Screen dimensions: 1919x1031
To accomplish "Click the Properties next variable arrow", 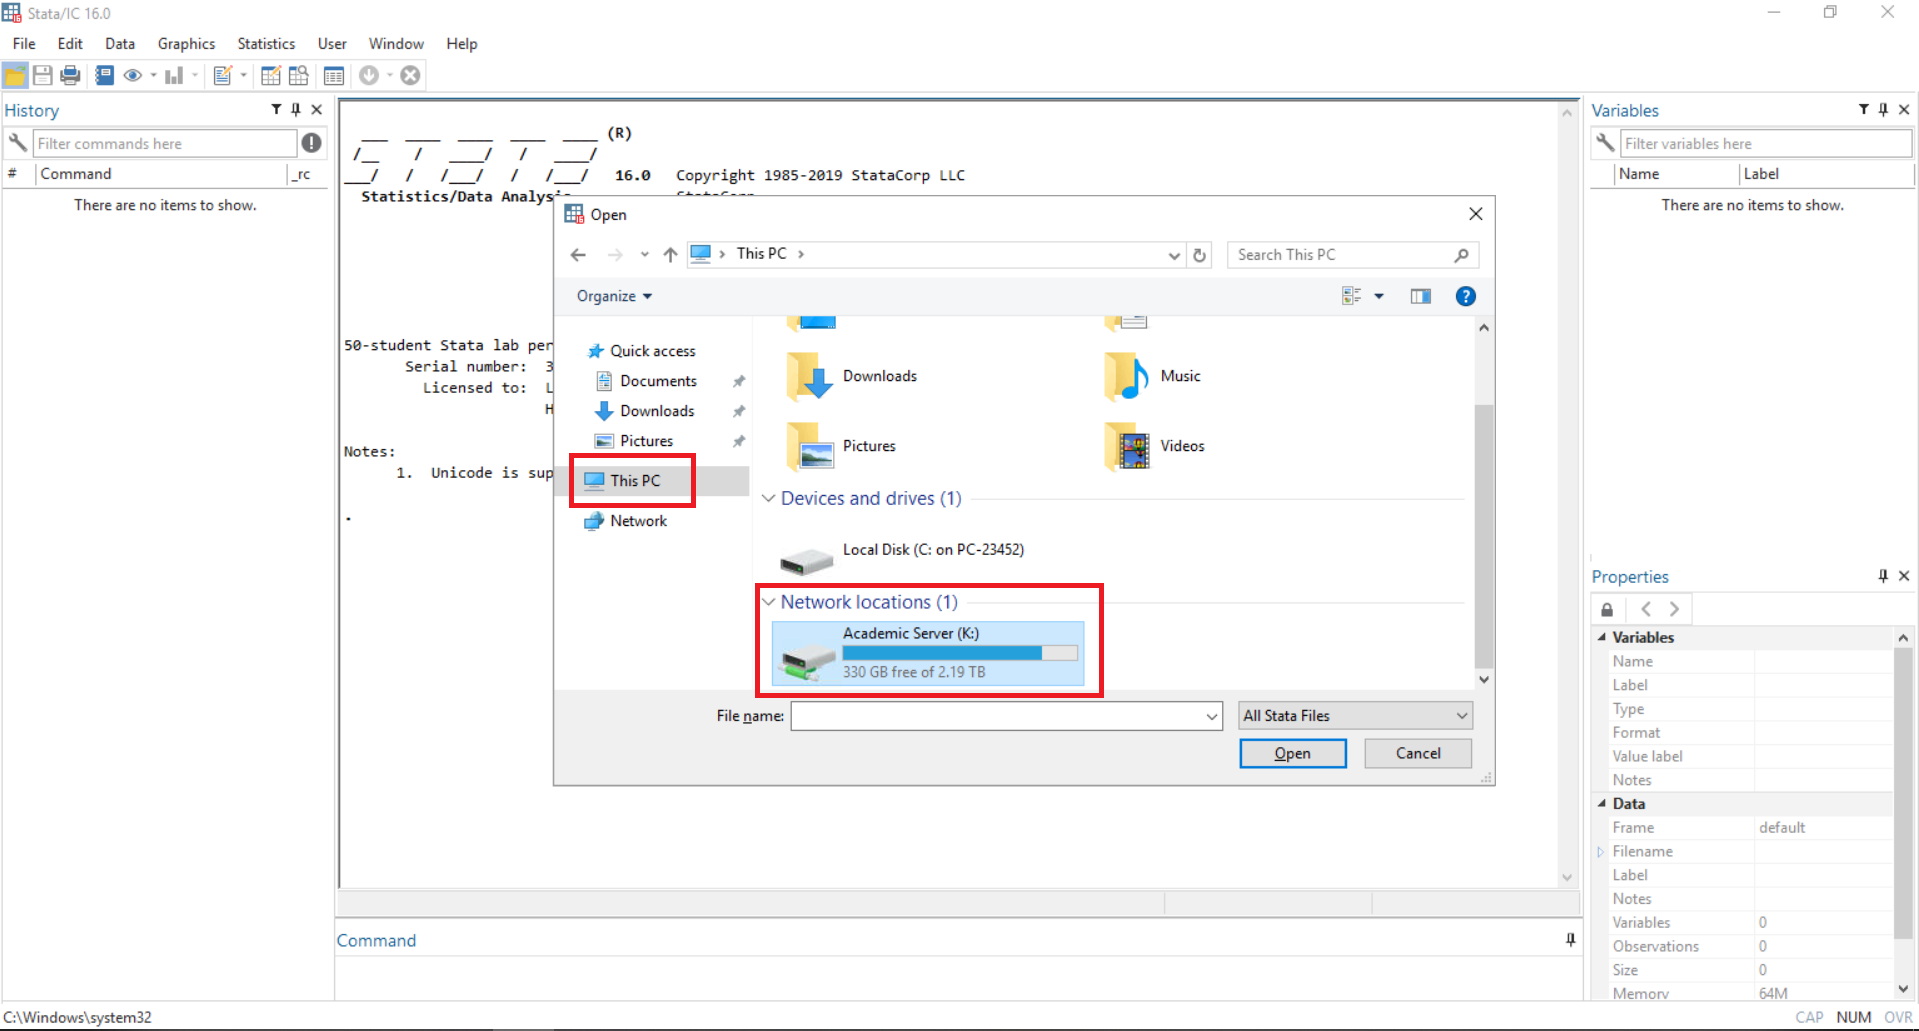I will click(1674, 609).
